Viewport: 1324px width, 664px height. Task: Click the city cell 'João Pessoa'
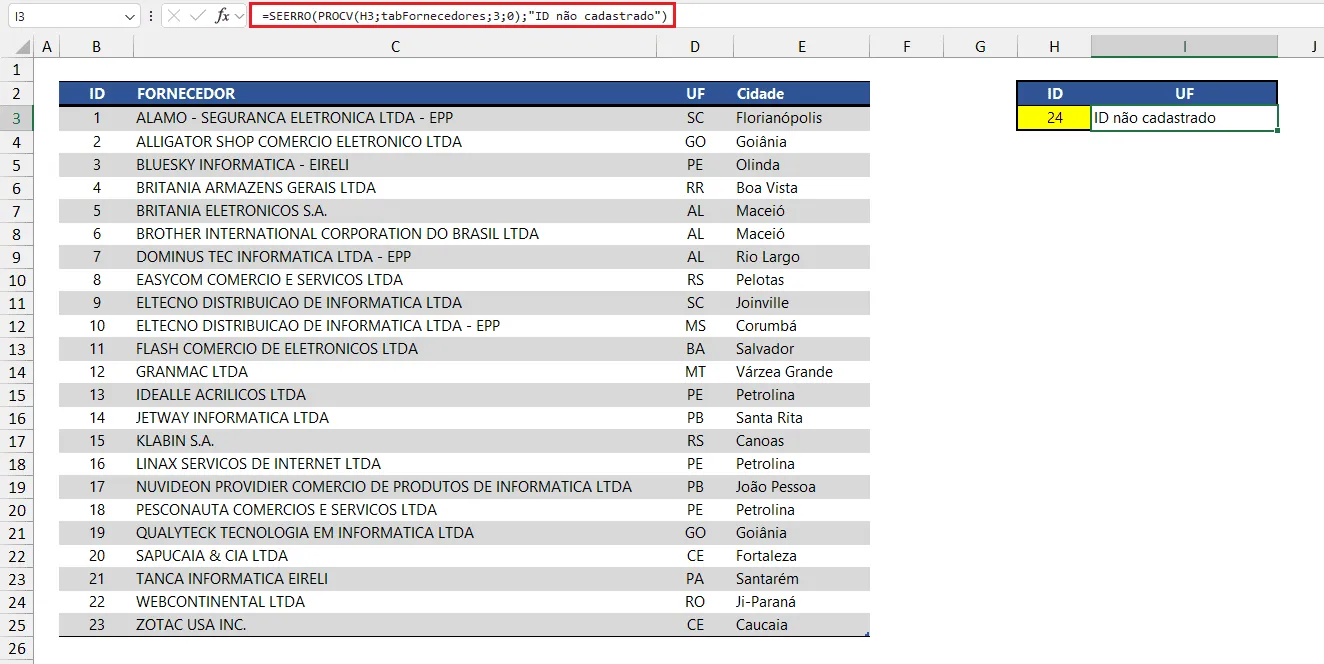click(x=801, y=486)
